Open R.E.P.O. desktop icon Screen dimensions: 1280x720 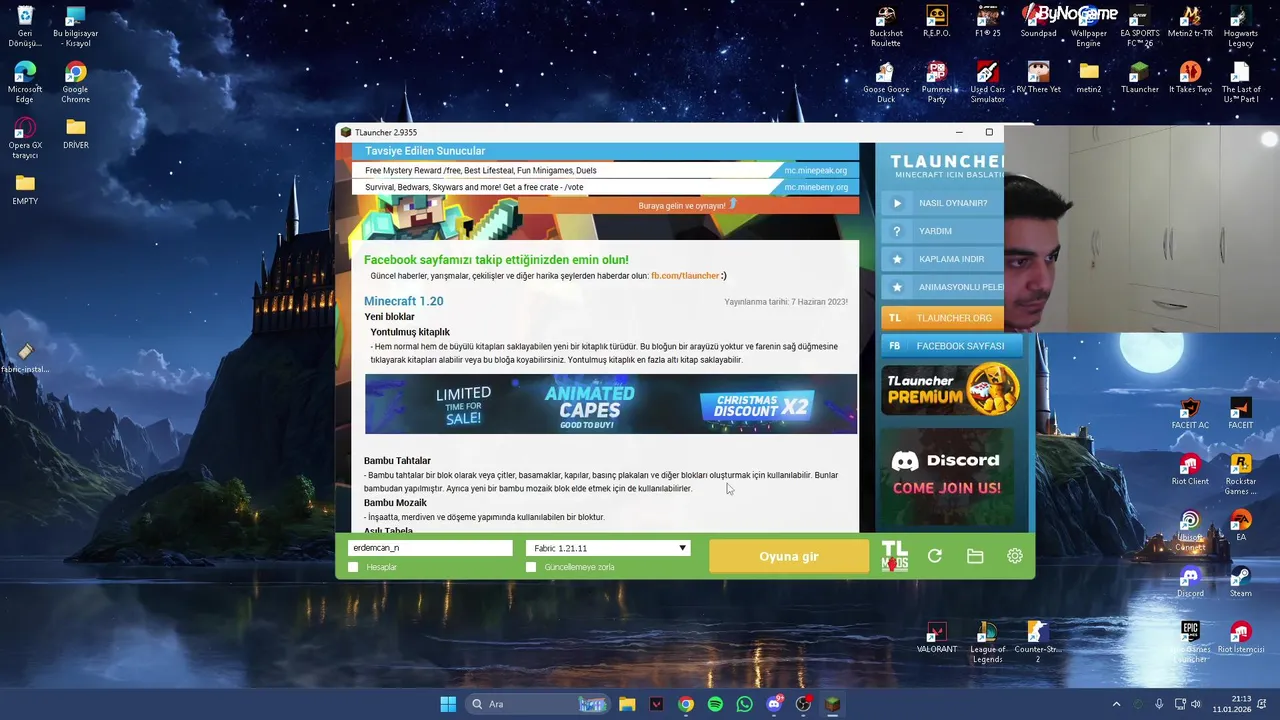pyautogui.click(x=936, y=22)
